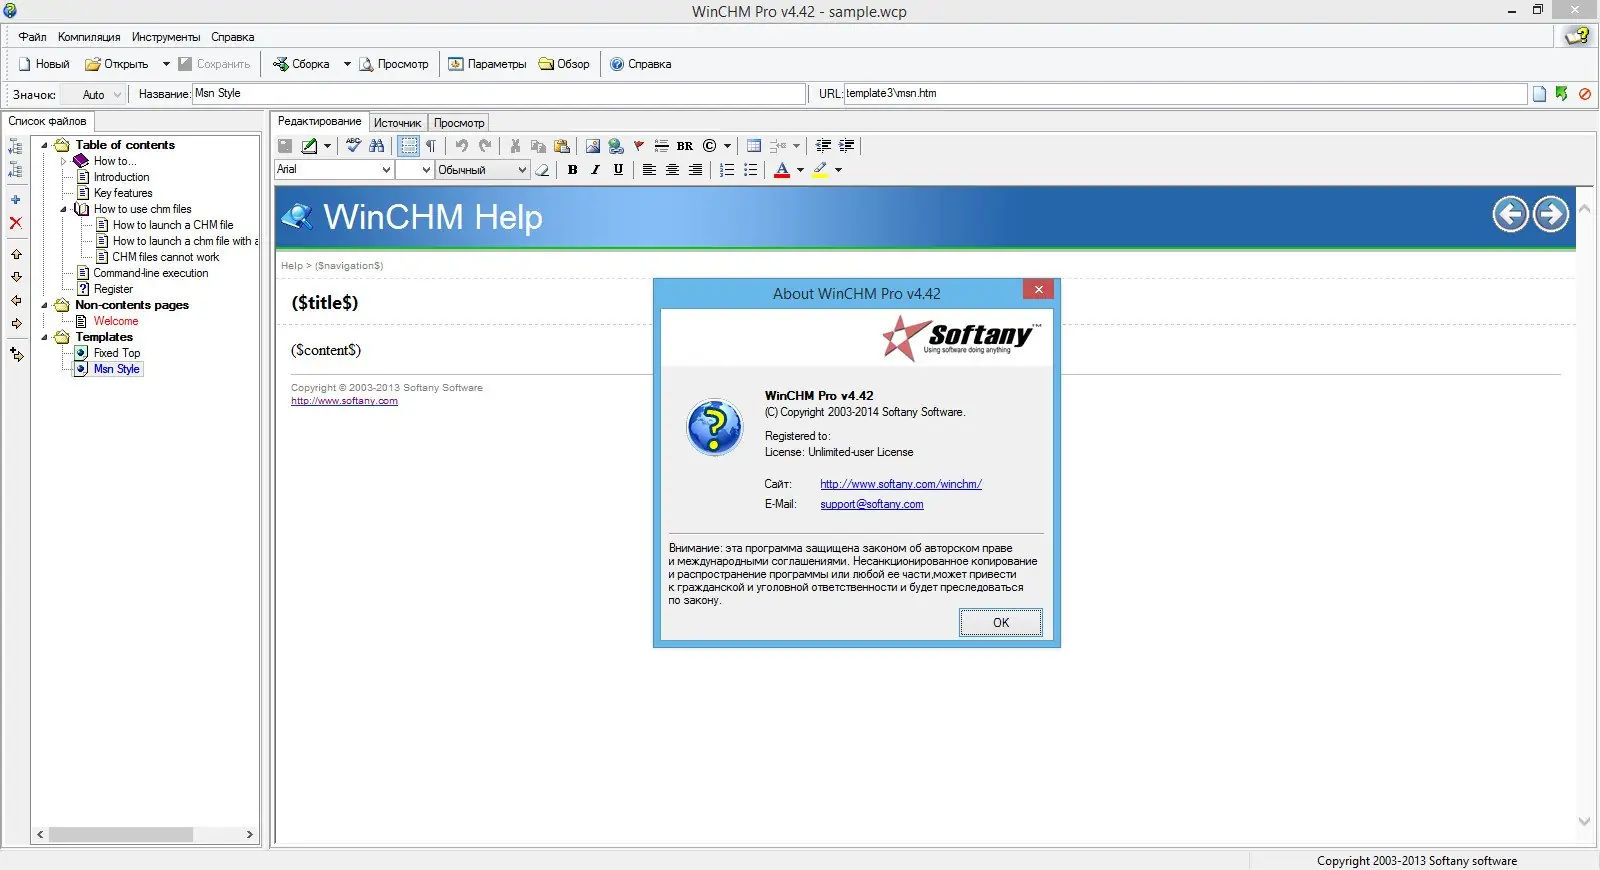The width and height of the screenshot is (1600, 870).
Task: Toggle underline formatting
Action: tap(618, 170)
